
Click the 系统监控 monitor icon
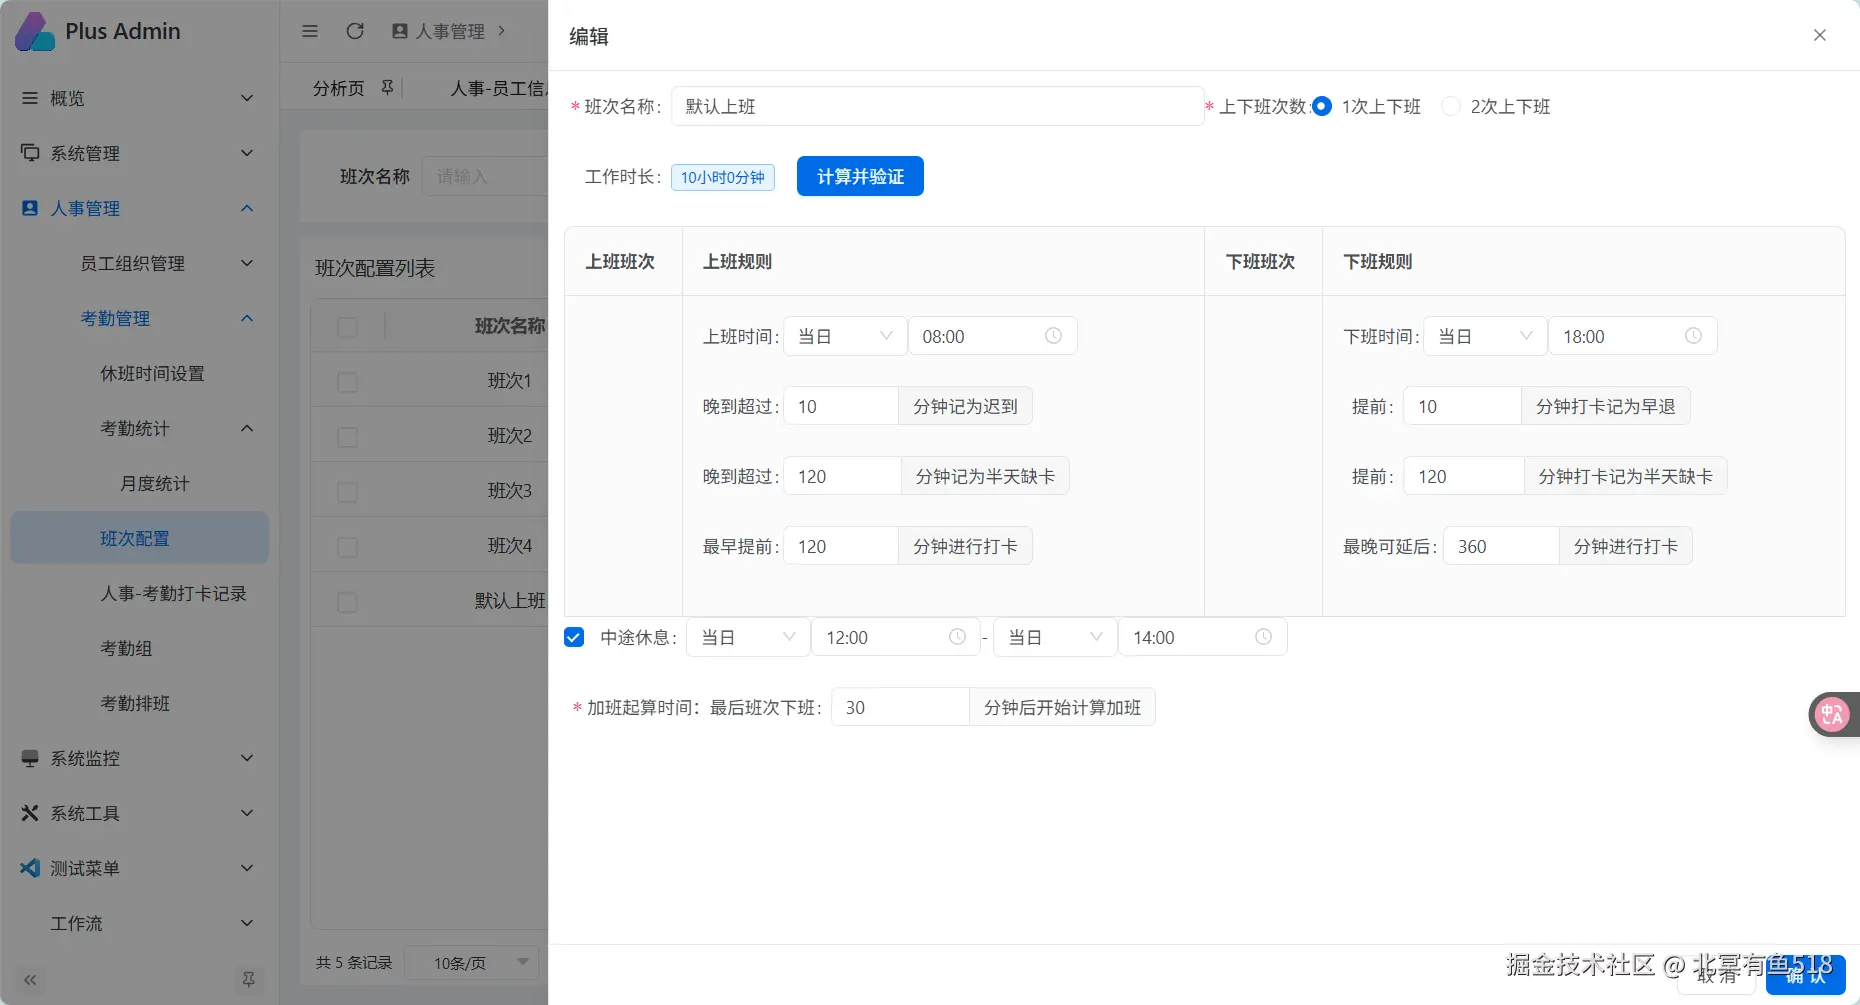30,758
